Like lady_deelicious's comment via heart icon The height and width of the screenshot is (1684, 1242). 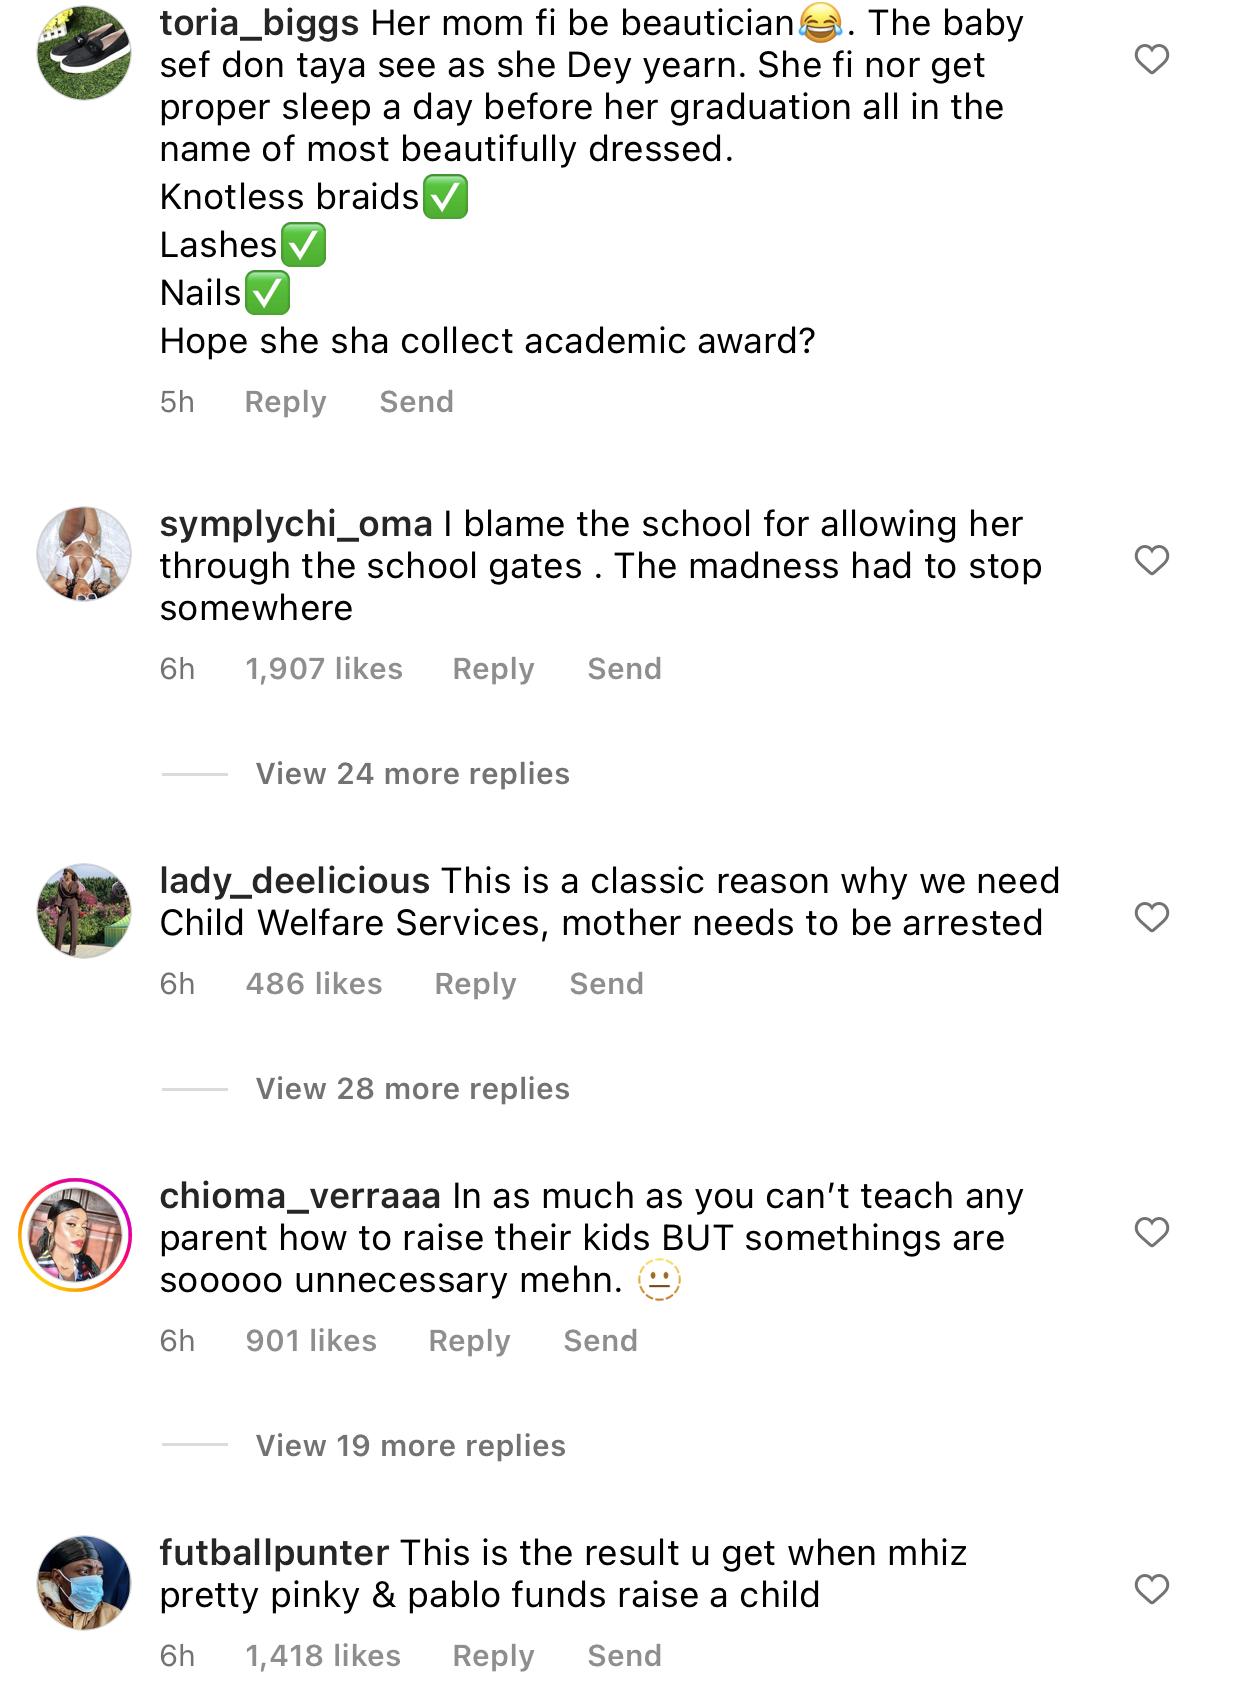(x=1151, y=917)
